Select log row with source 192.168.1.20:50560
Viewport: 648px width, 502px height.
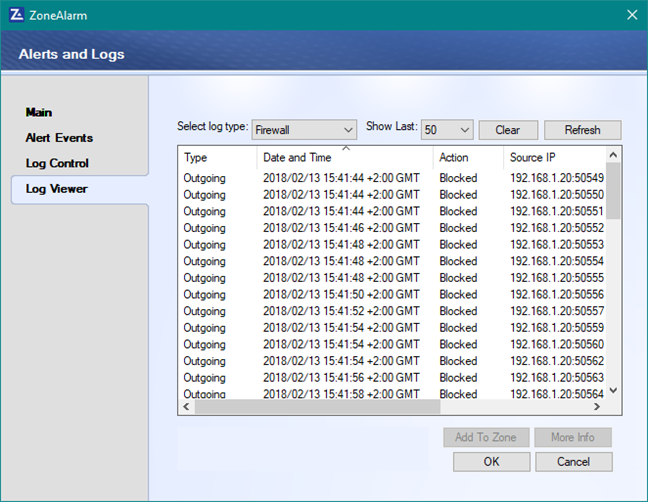(x=393, y=344)
